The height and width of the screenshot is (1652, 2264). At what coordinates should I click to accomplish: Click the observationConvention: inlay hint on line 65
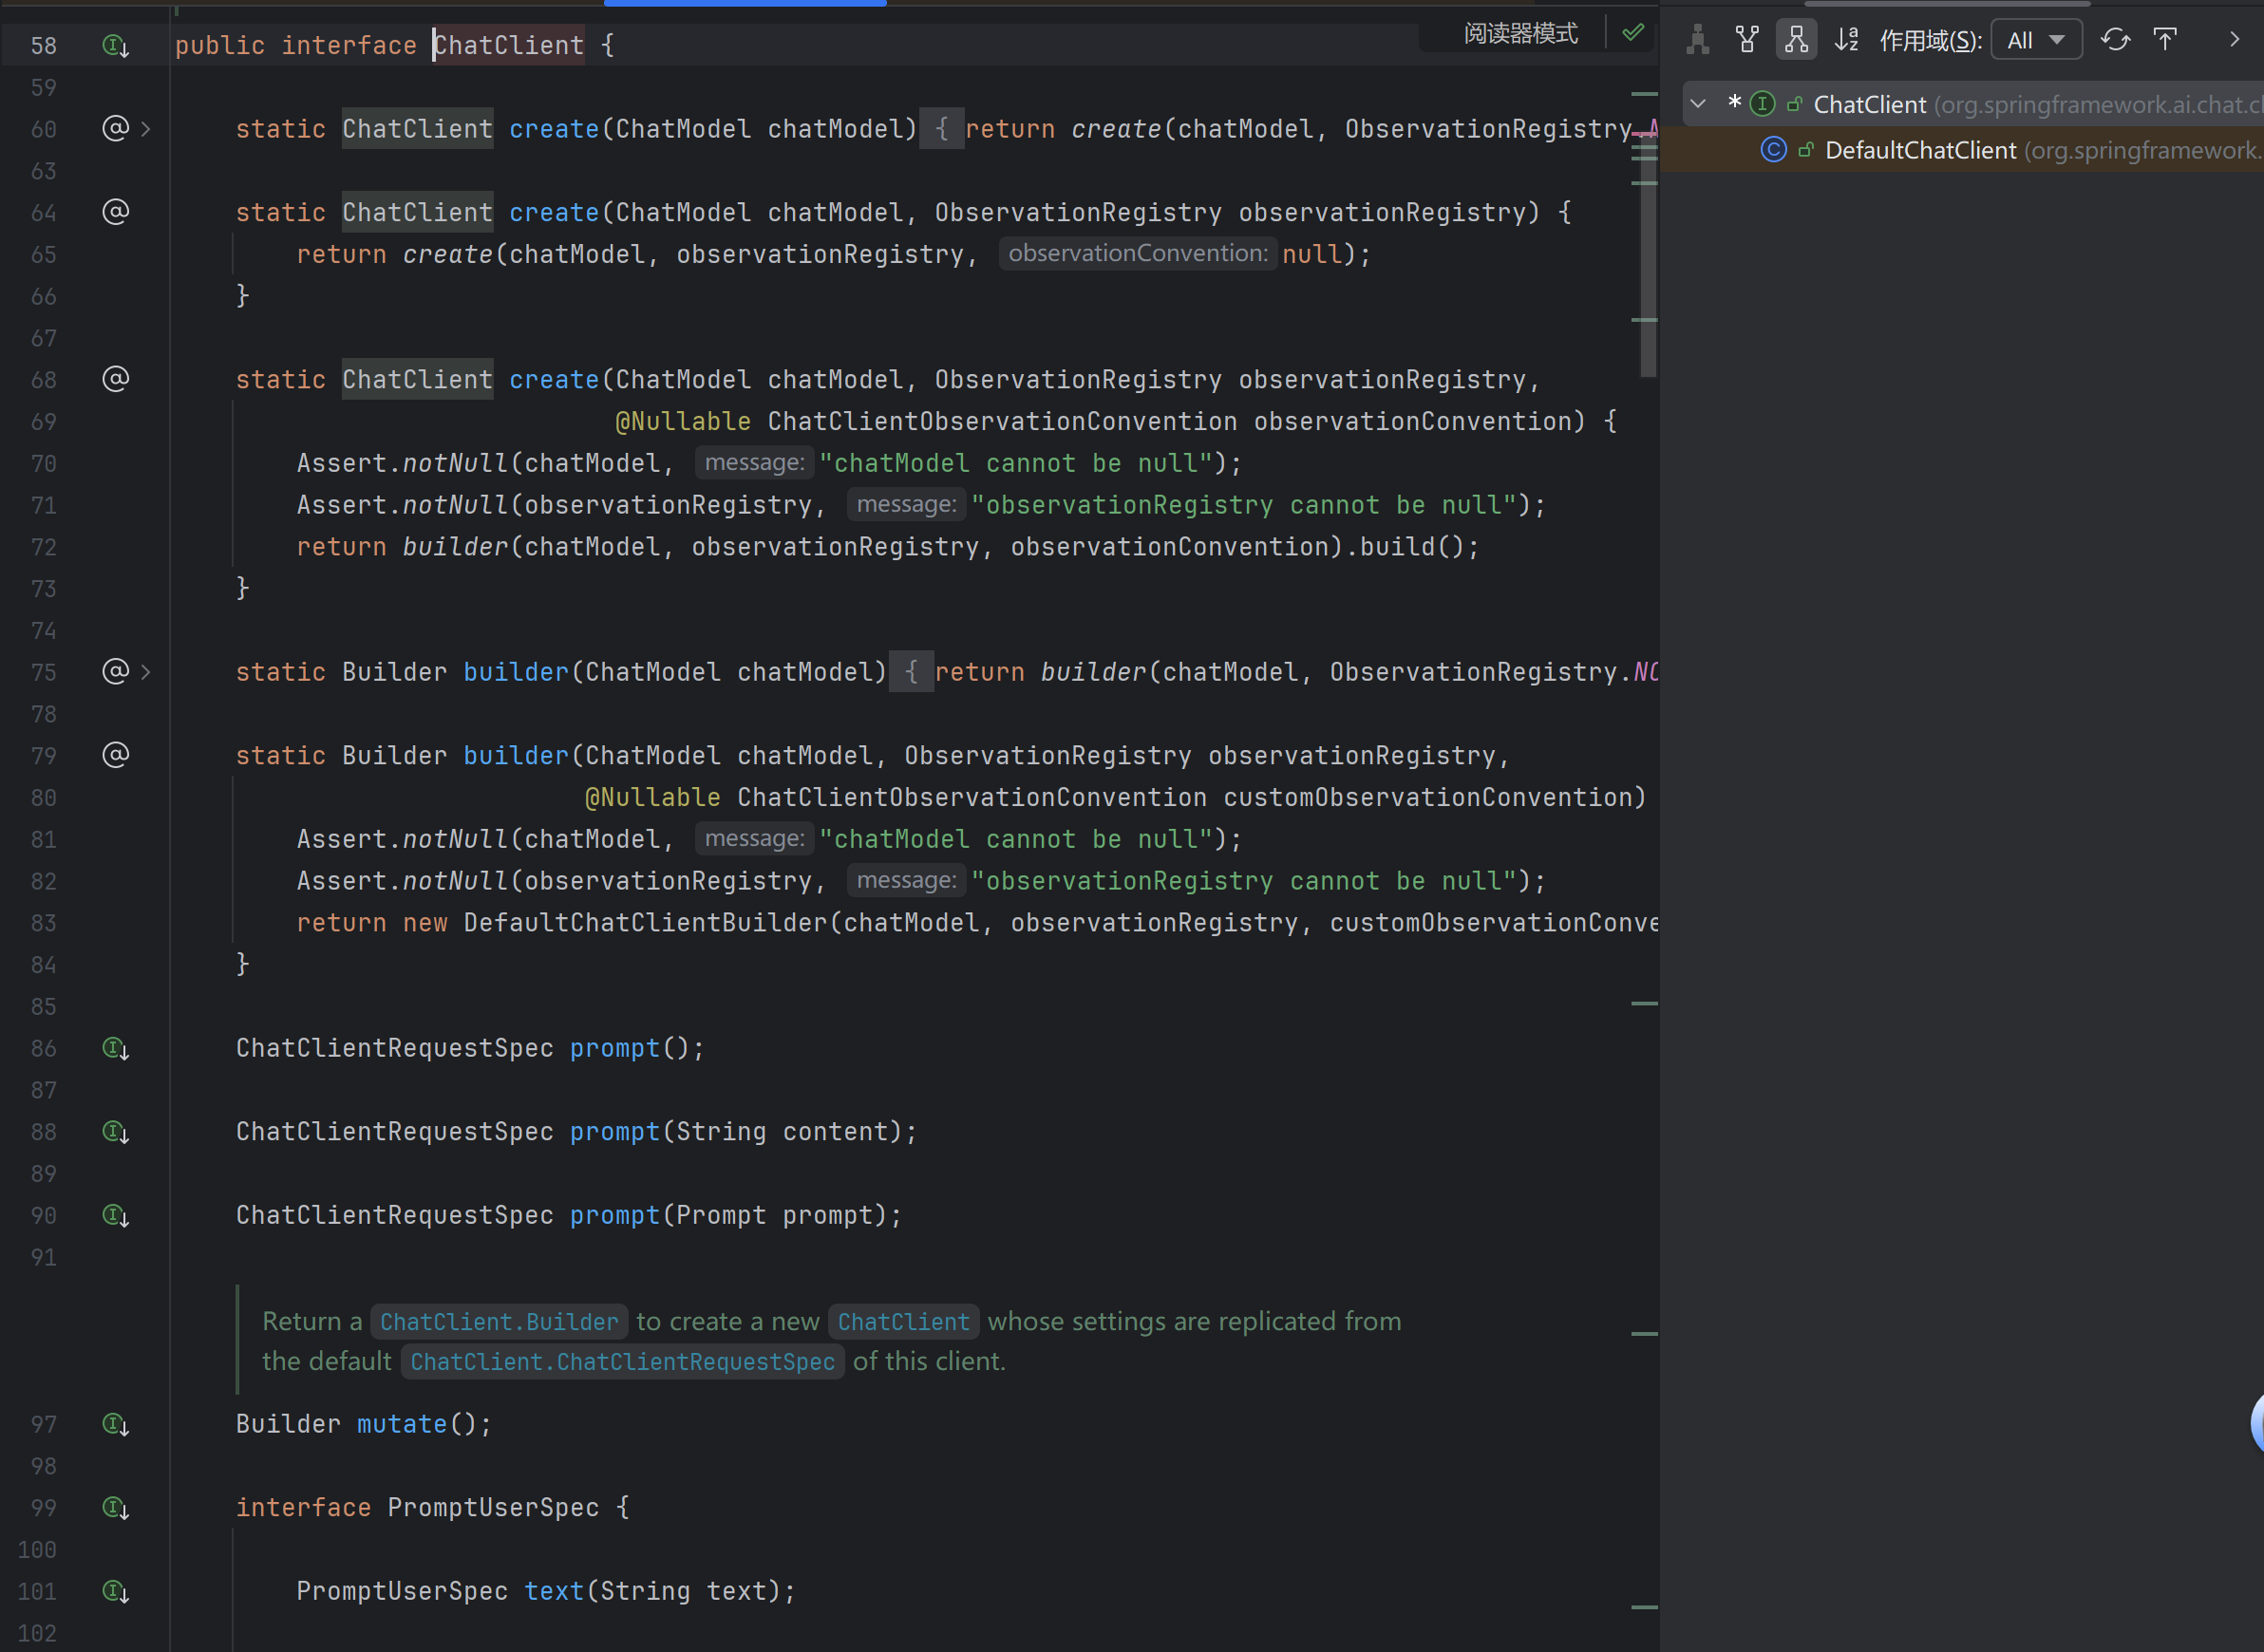click(x=1138, y=253)
